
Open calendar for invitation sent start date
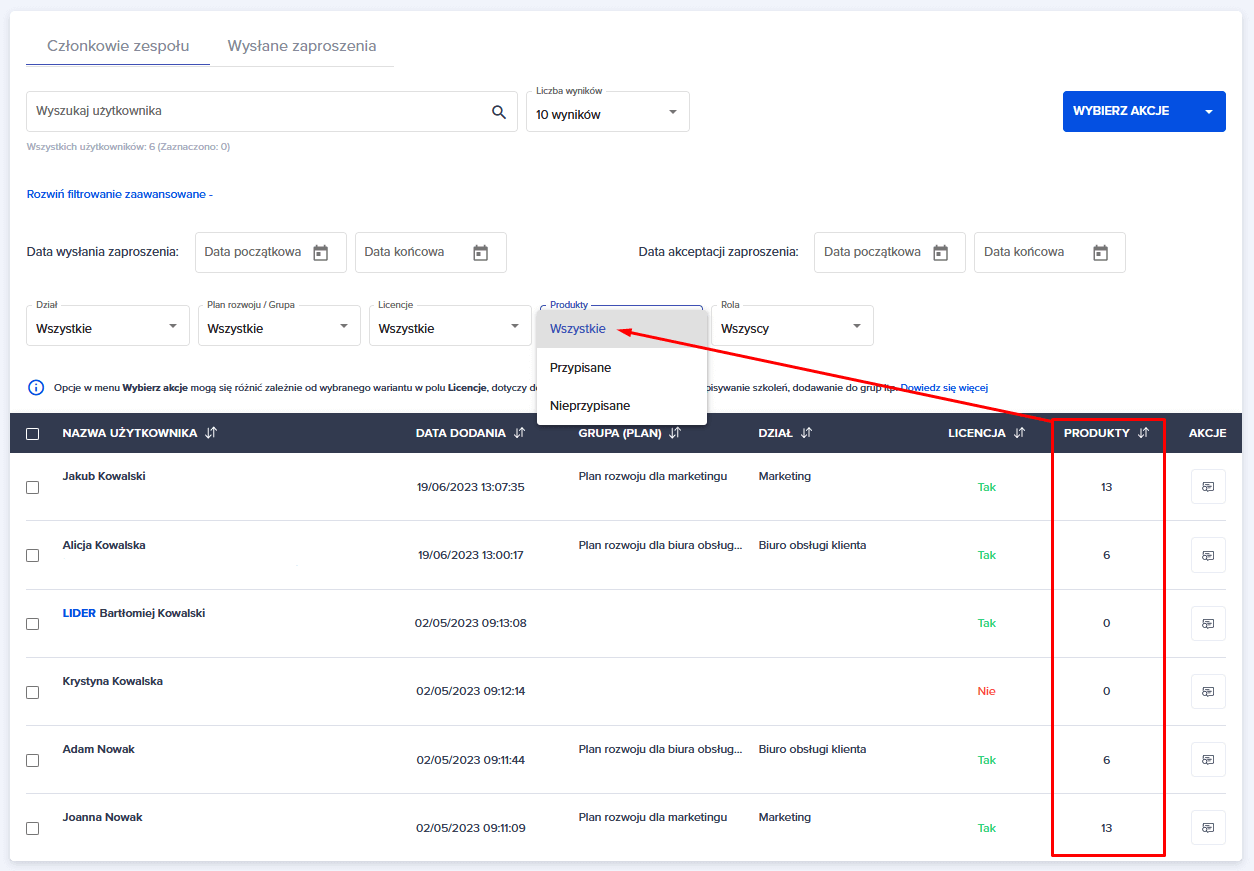[x=321, y=253]
